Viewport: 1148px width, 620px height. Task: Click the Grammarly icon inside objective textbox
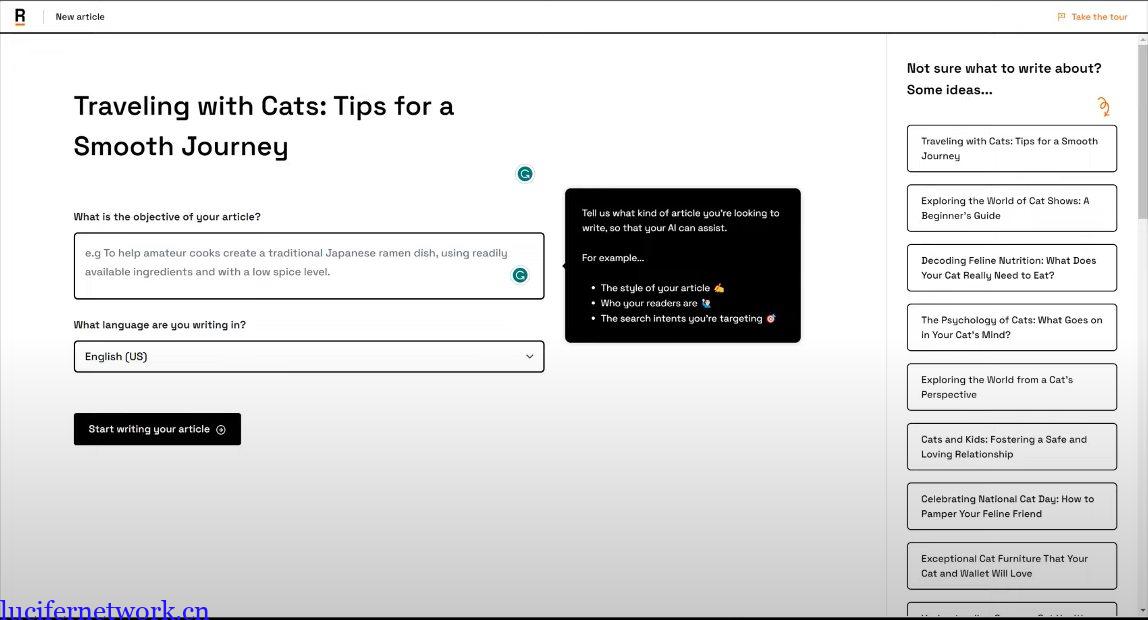pos(520,275)
